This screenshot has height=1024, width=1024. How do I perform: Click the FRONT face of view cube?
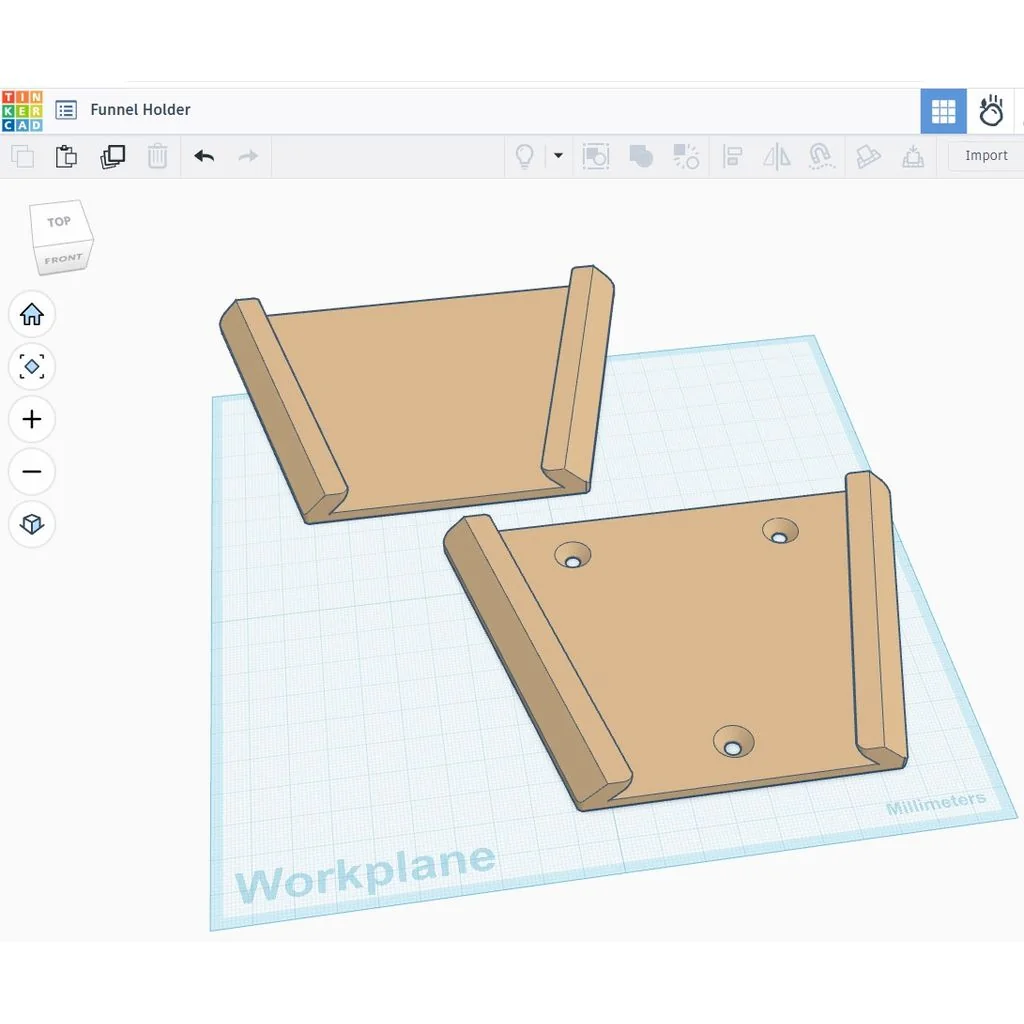tap(63, 259)
